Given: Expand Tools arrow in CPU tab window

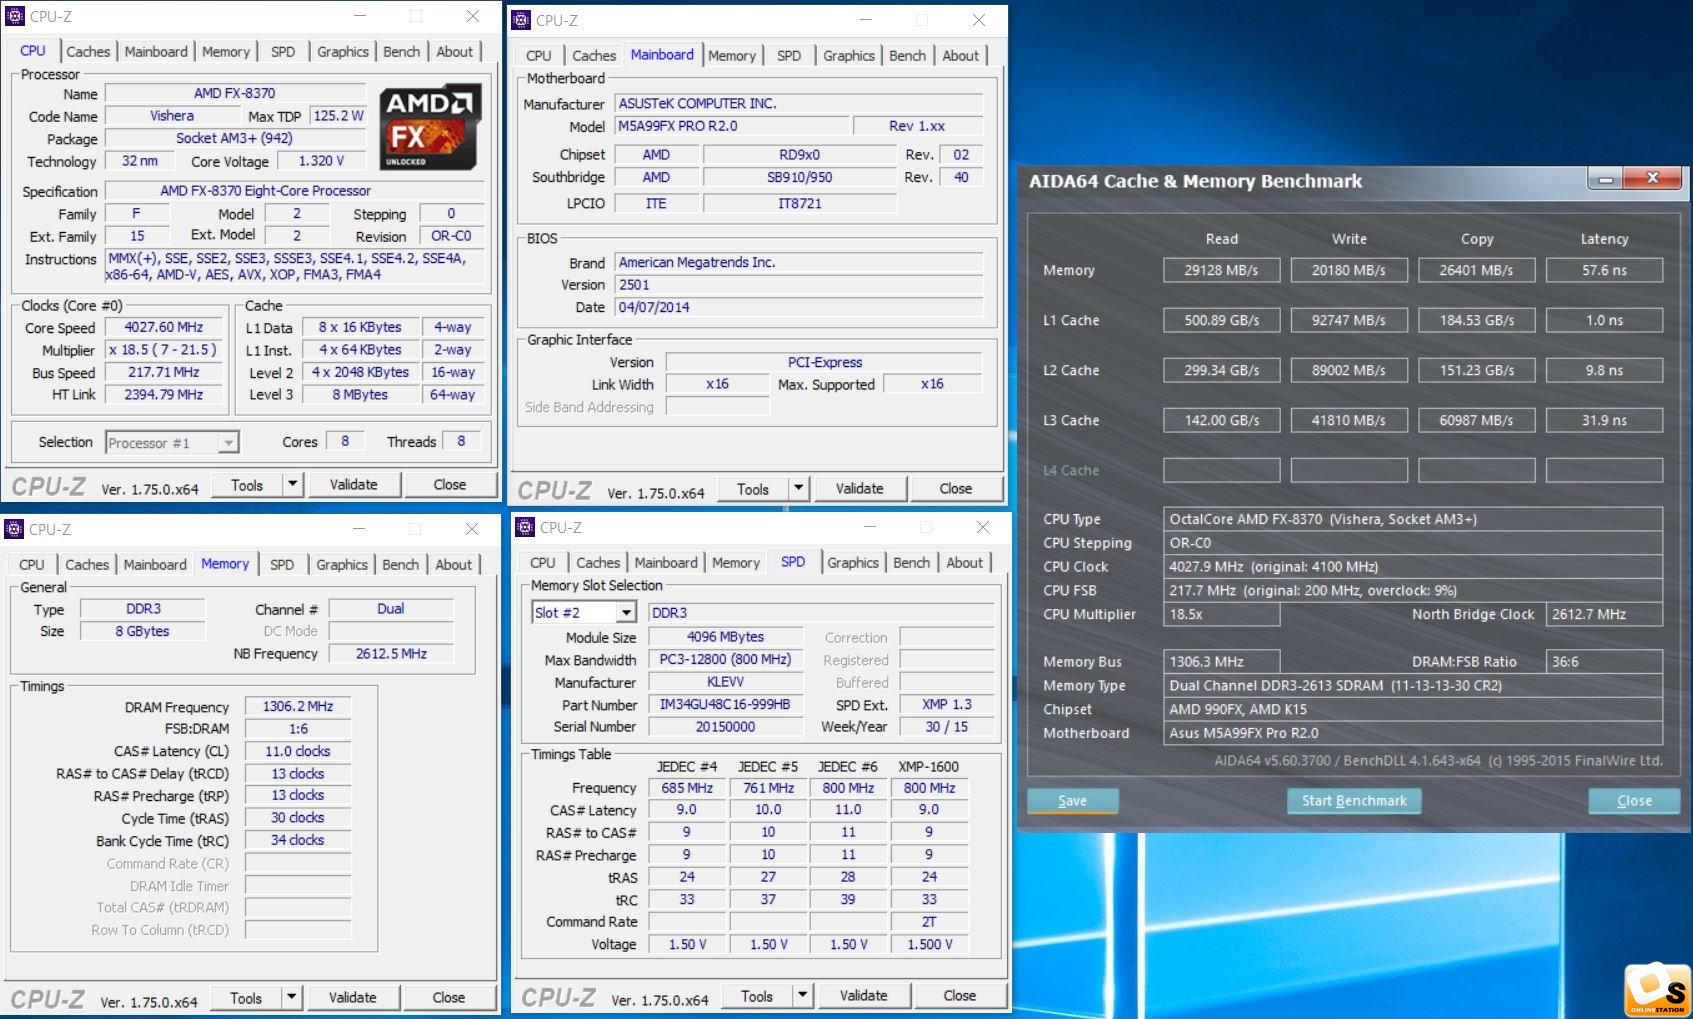Looking at the screenshot, I should coord(292,484).
